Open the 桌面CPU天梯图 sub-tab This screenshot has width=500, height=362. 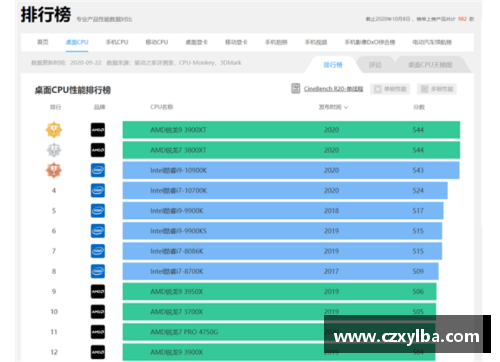(x=430, y=65)
